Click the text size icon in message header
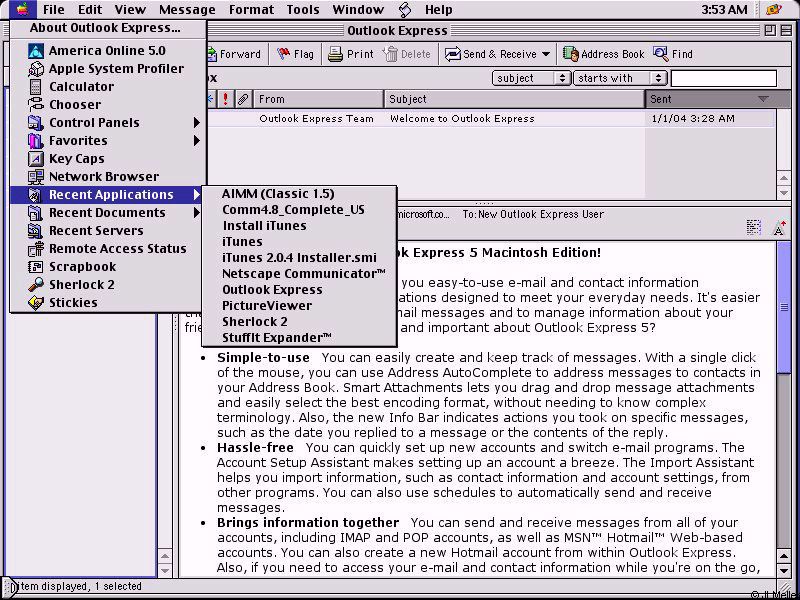This screenshot has height=600, width=800. (779, 228)
